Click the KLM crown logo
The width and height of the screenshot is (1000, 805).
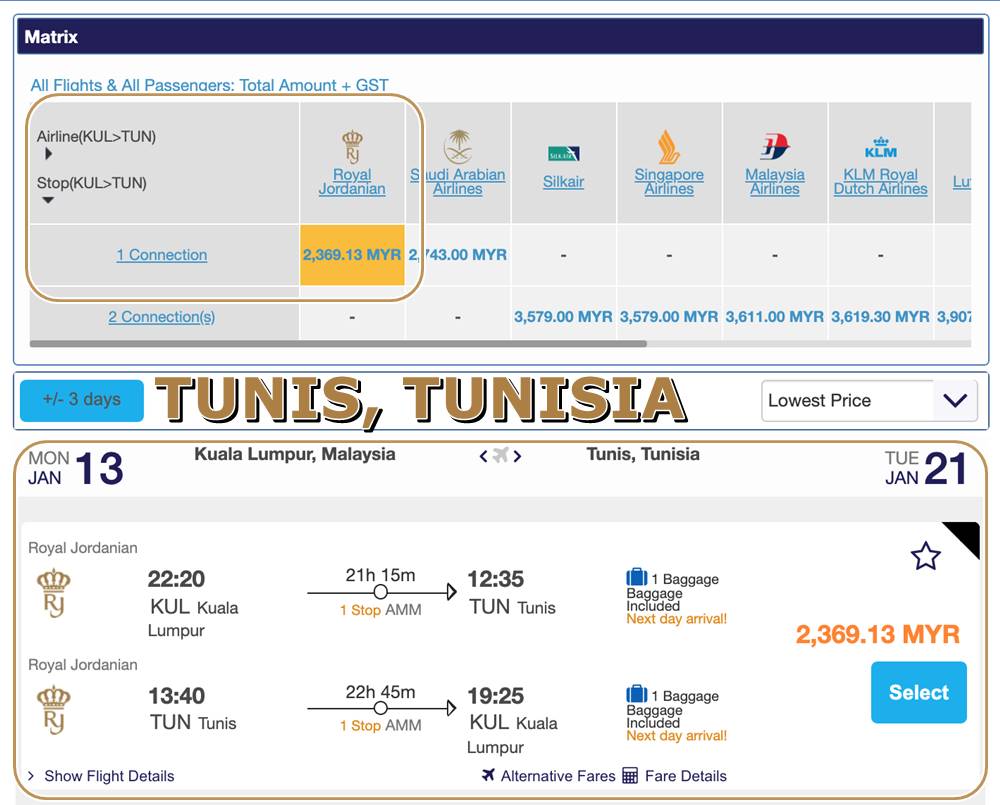(x=880, y=148)
